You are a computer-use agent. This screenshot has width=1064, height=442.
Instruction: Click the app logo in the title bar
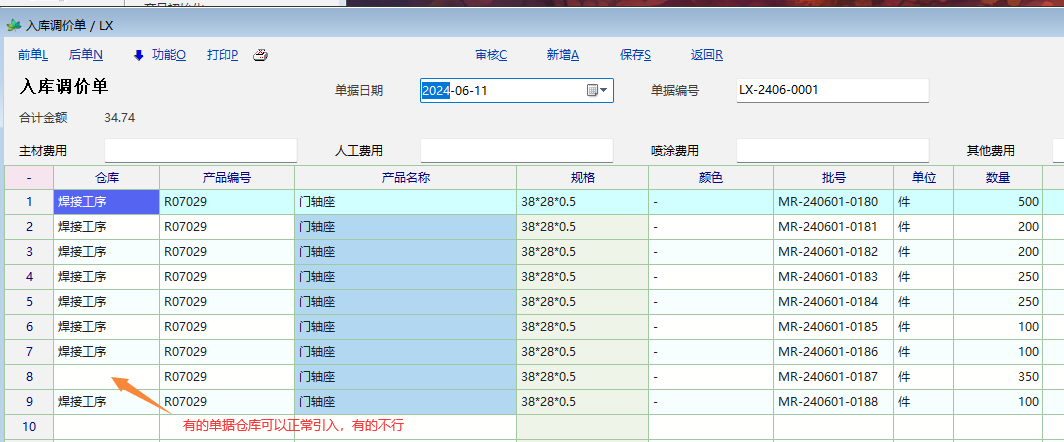coord(14,25)
